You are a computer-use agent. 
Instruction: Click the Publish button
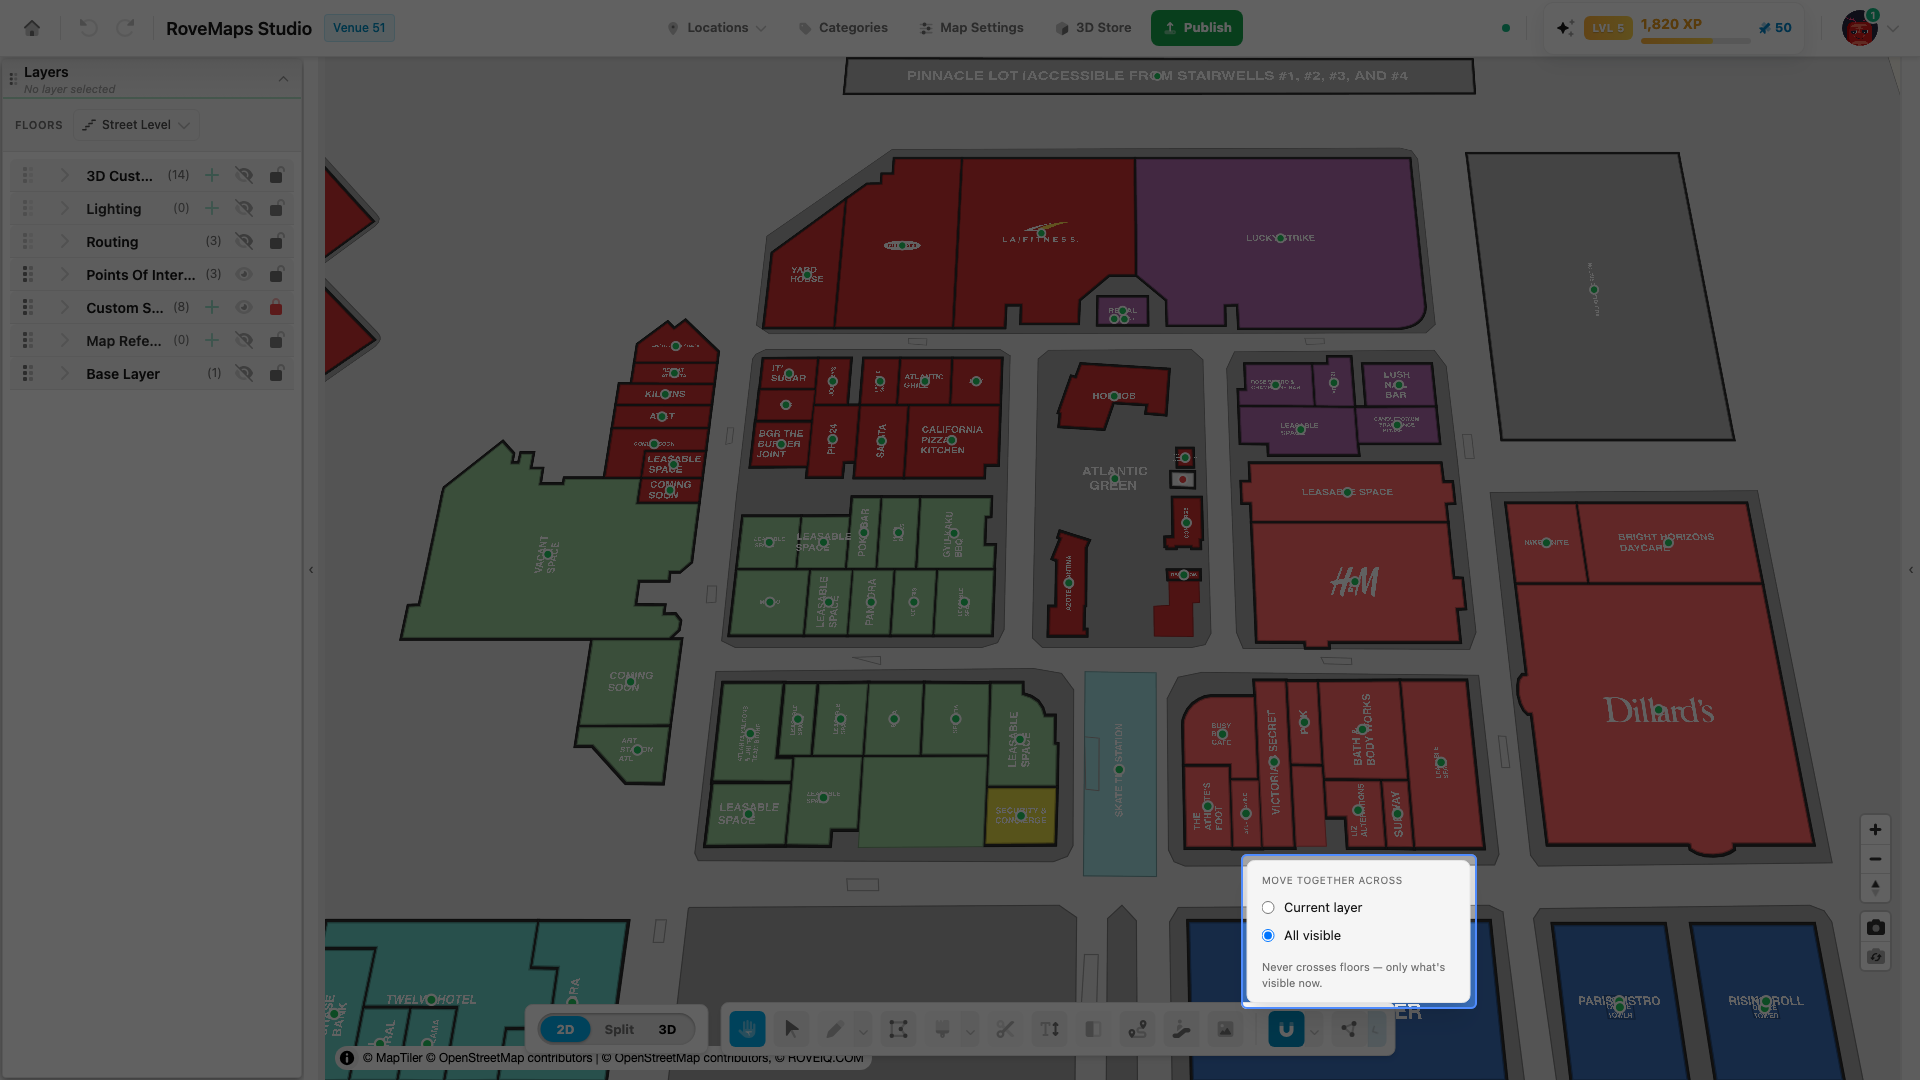(1197, 28)
